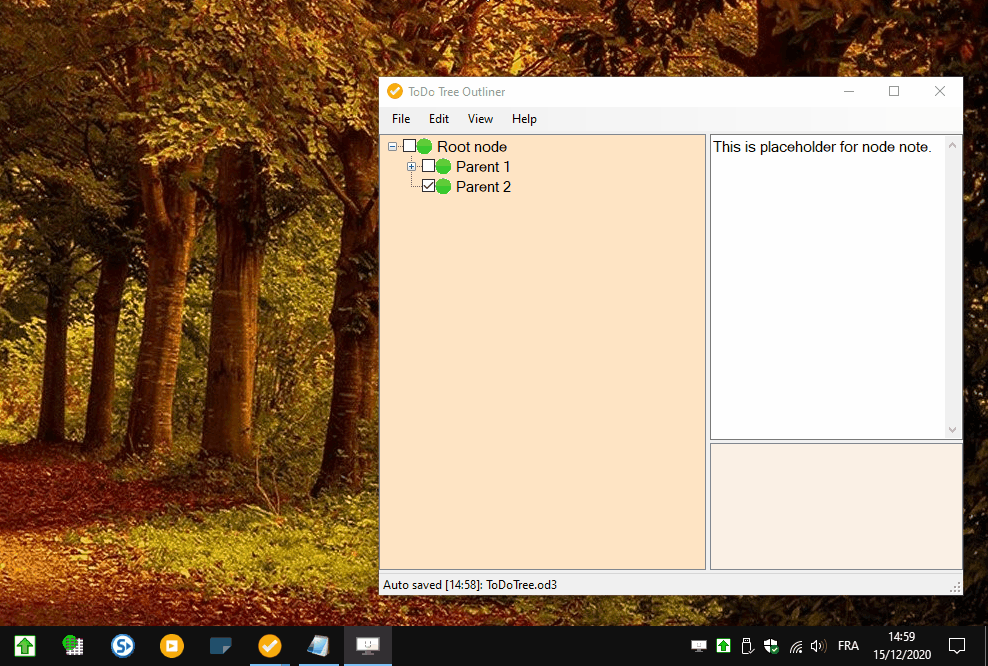Open the taskbar clock and date
The width and height of the screenshot is (988, 666).
[x=902, y=646]
